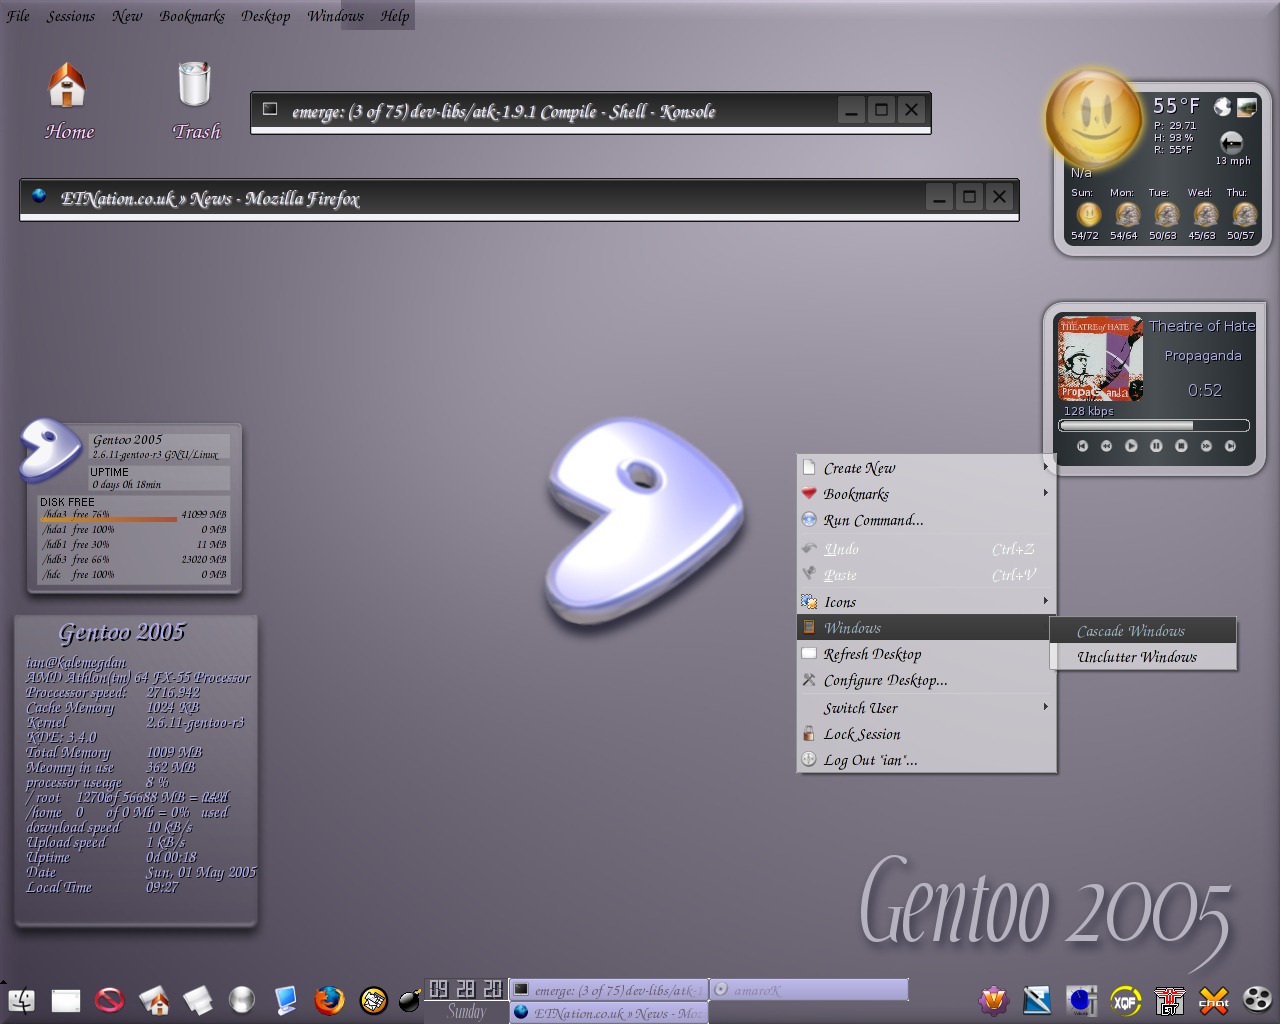Click play in the music player widget
Image resolution: width=1280 pixels, height=1024 pixels.
click(x=1131, y=446)
